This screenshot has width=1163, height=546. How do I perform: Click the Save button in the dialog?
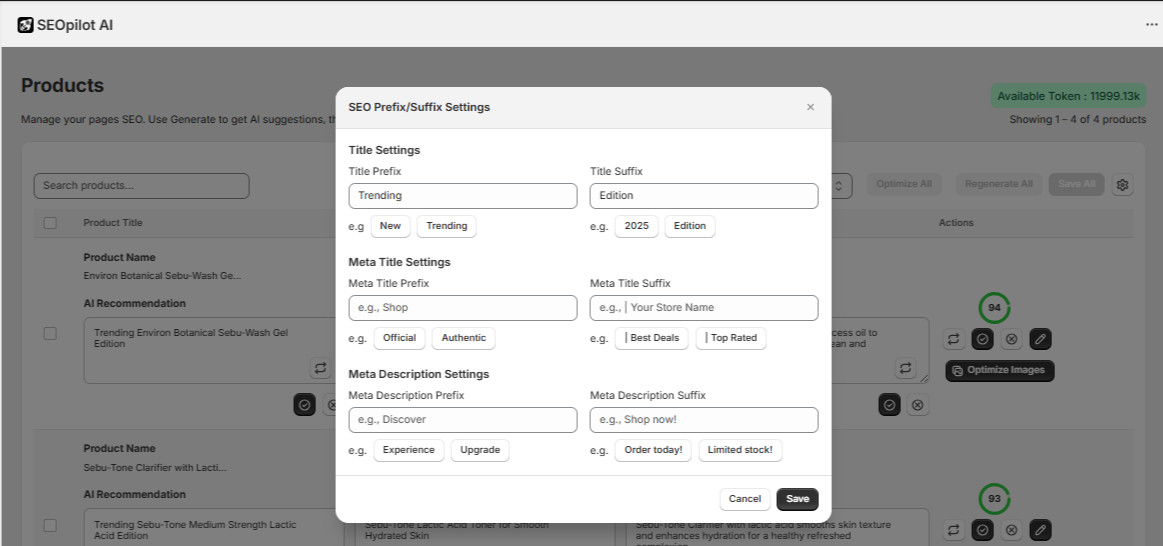click(x=797, y=499)
